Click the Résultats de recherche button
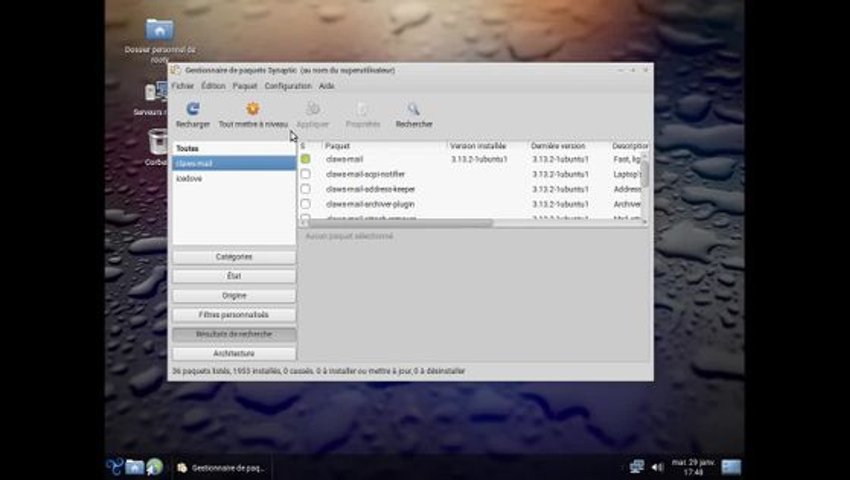850x480 pixels. pos(234,334)
